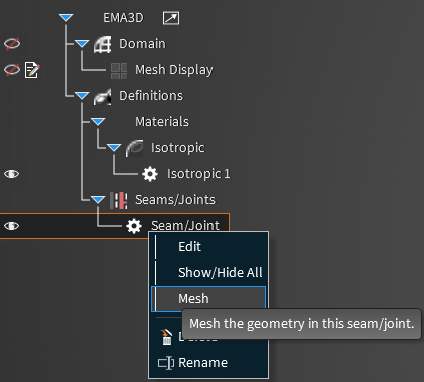The height and width of the screenshot is (382, 424).
Task: Select the Definitions tree item
Action: point(151,96)
